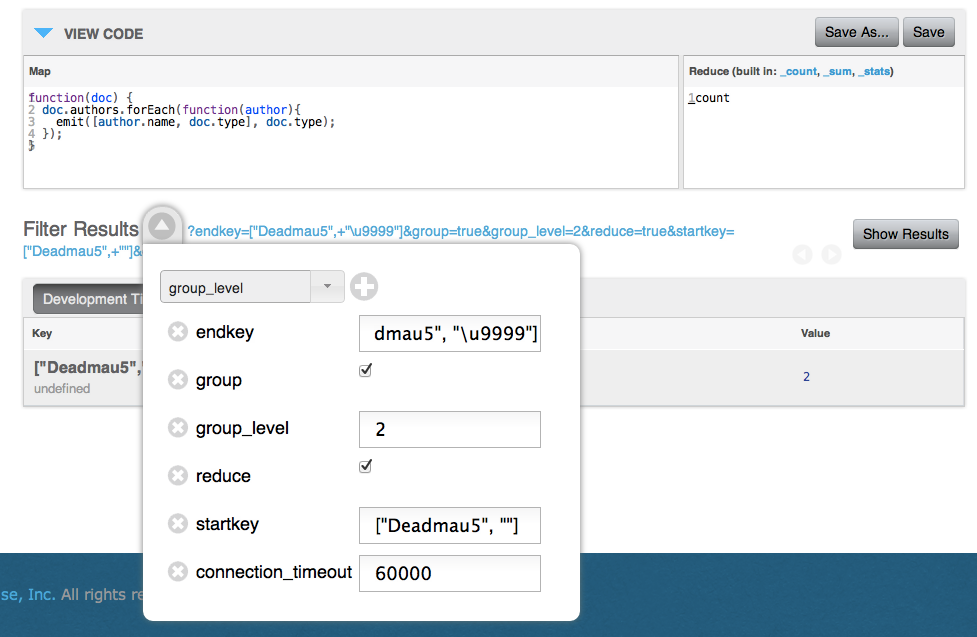Viewport: 977px width, 637px height.
Task: Collapse the View Code section
Action: pyautogui.click(x=43, y=33)
